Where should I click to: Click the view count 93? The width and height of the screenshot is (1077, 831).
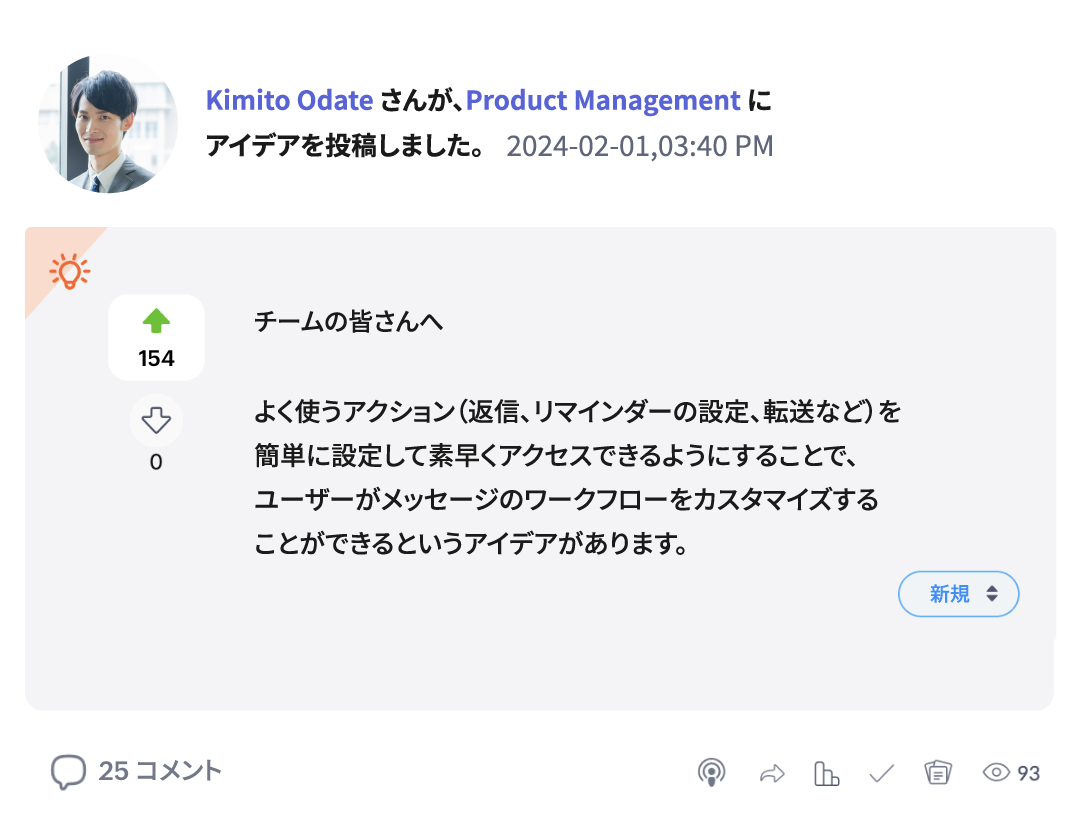1031,772
